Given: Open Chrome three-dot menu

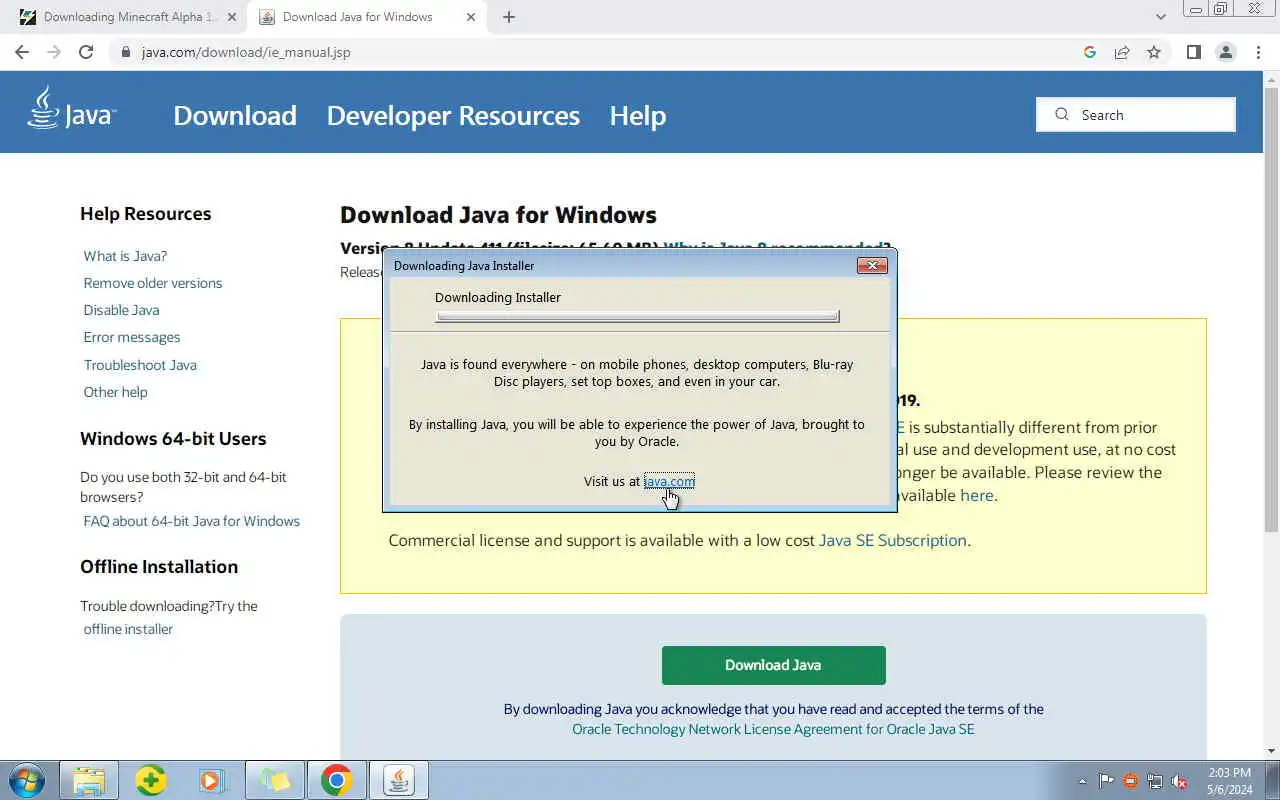Looking at the screenshot, I should pos(1258,52).
